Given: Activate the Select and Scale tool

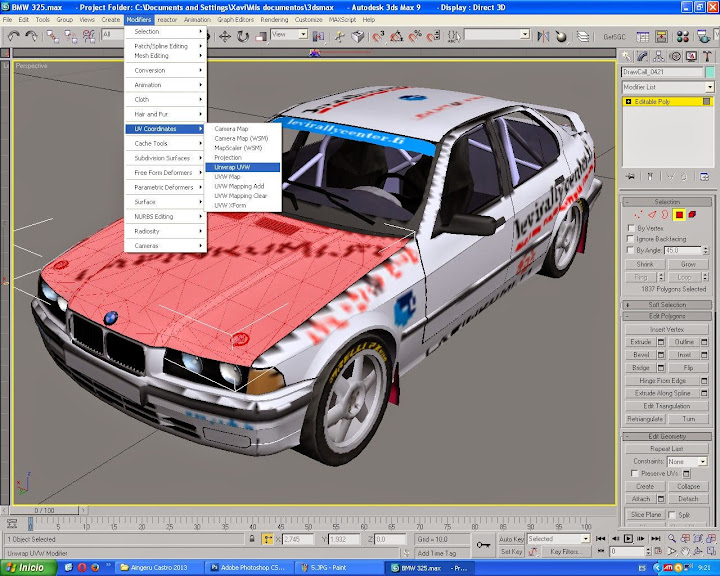Looking at the screenshot, I should pyautogui.click(x=261, y=36).
